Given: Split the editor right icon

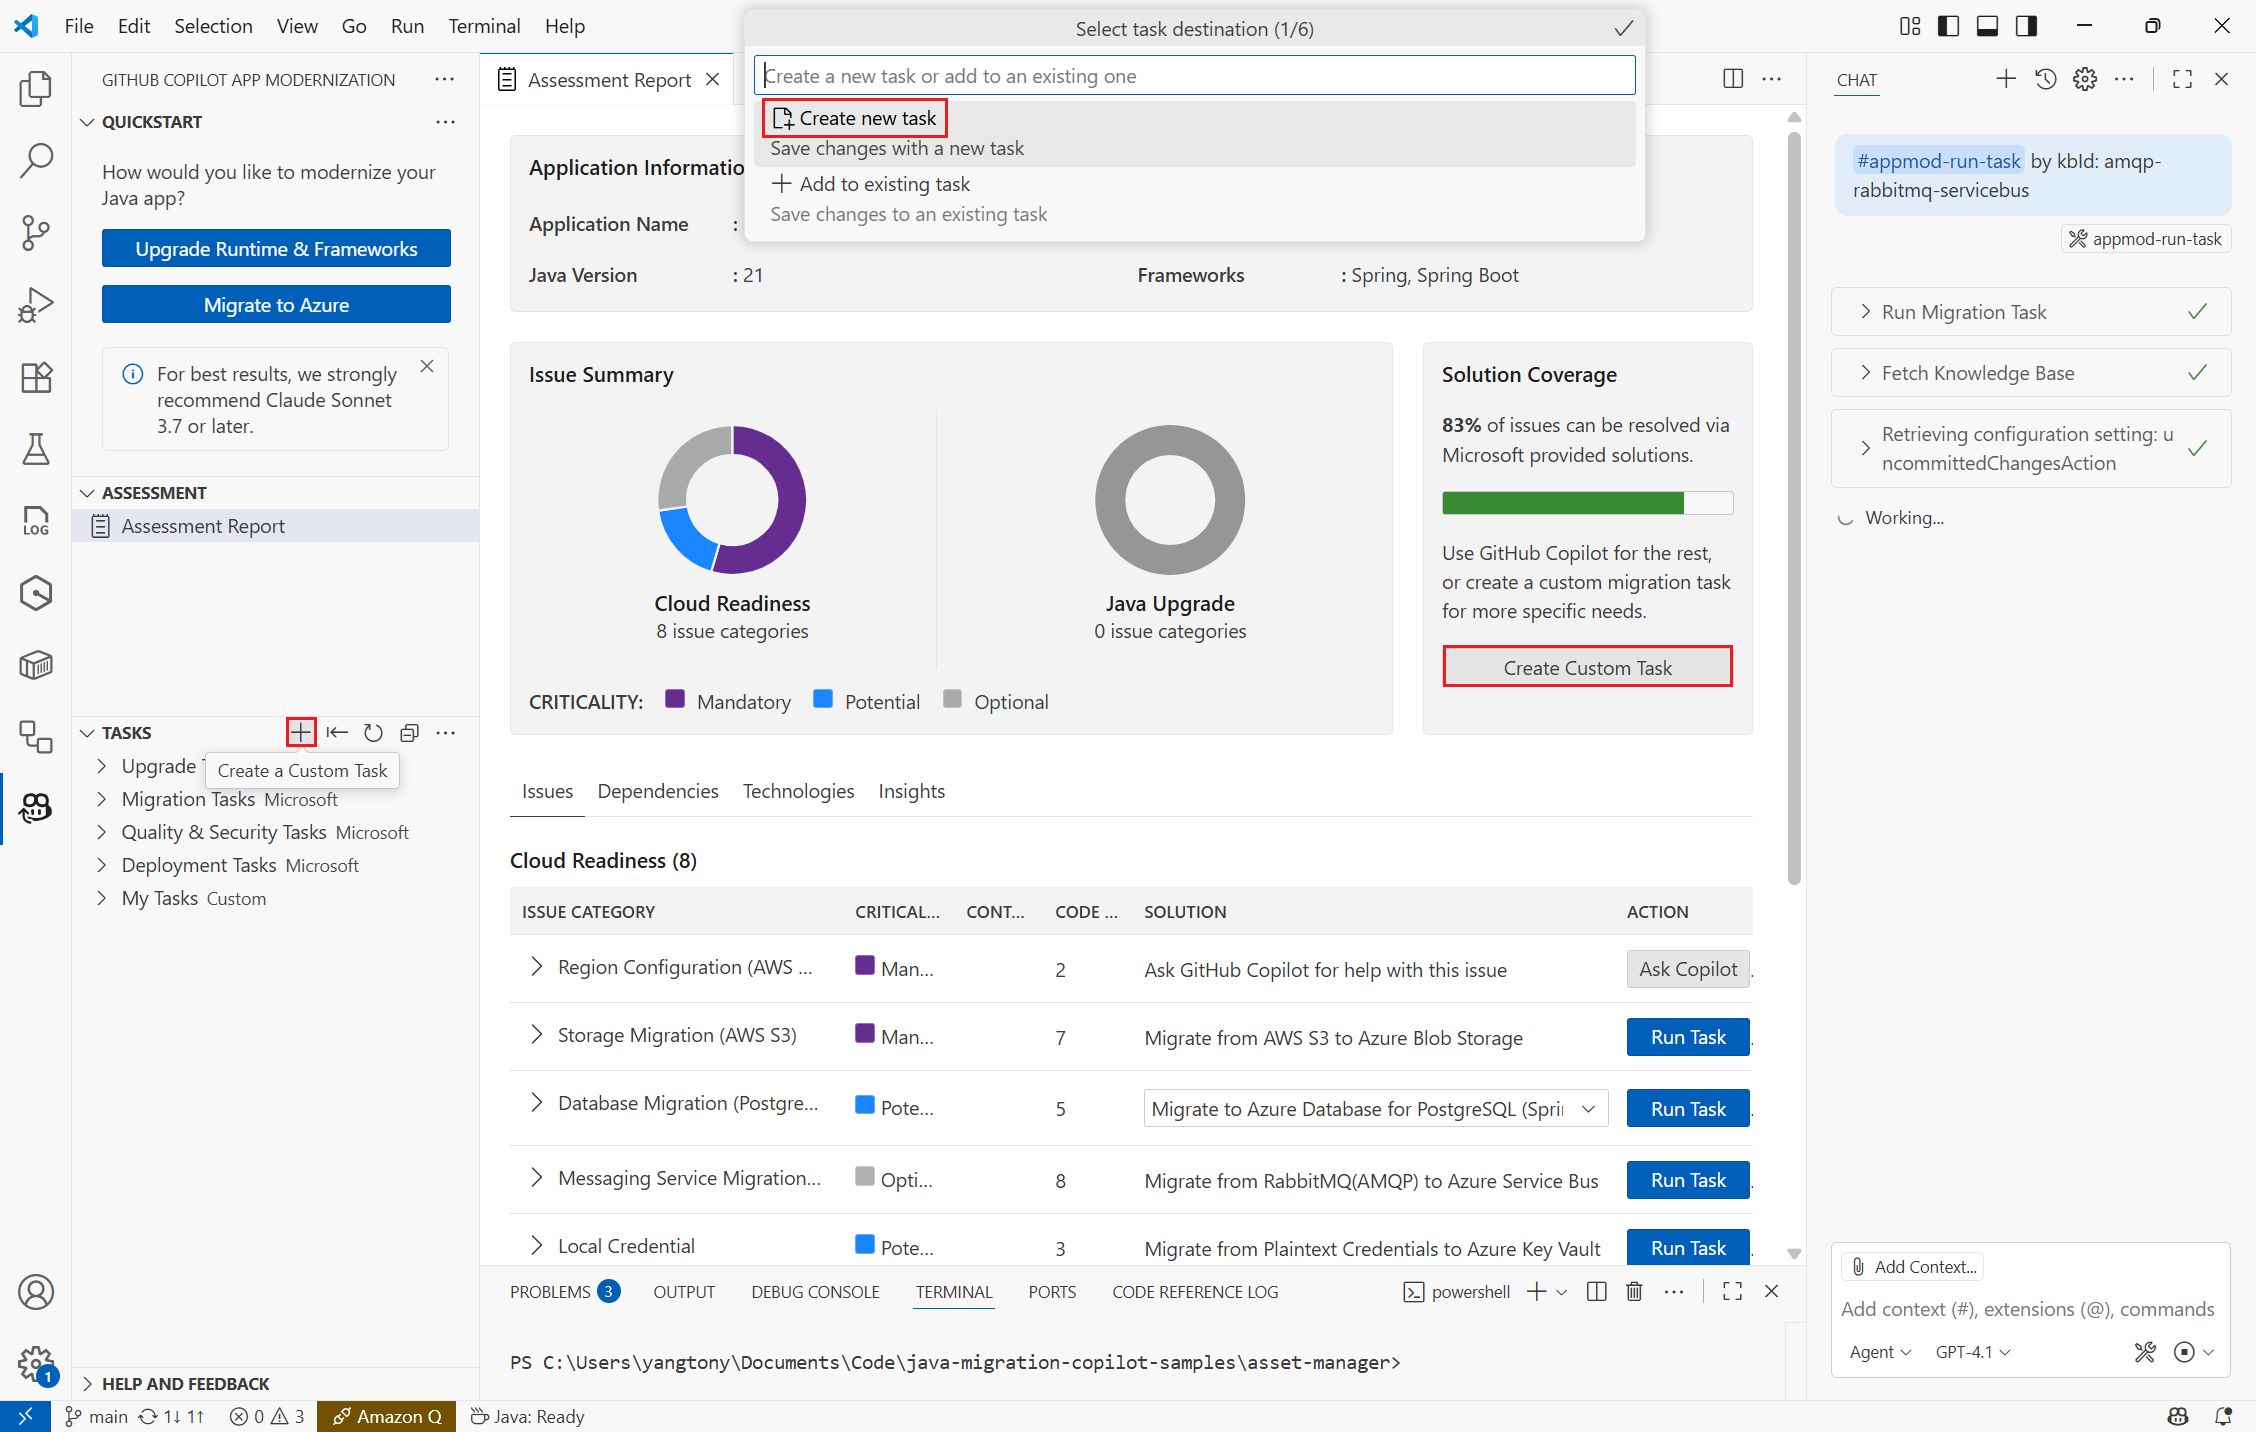Looking at the screenshot, I should [x=1733, y=79].
